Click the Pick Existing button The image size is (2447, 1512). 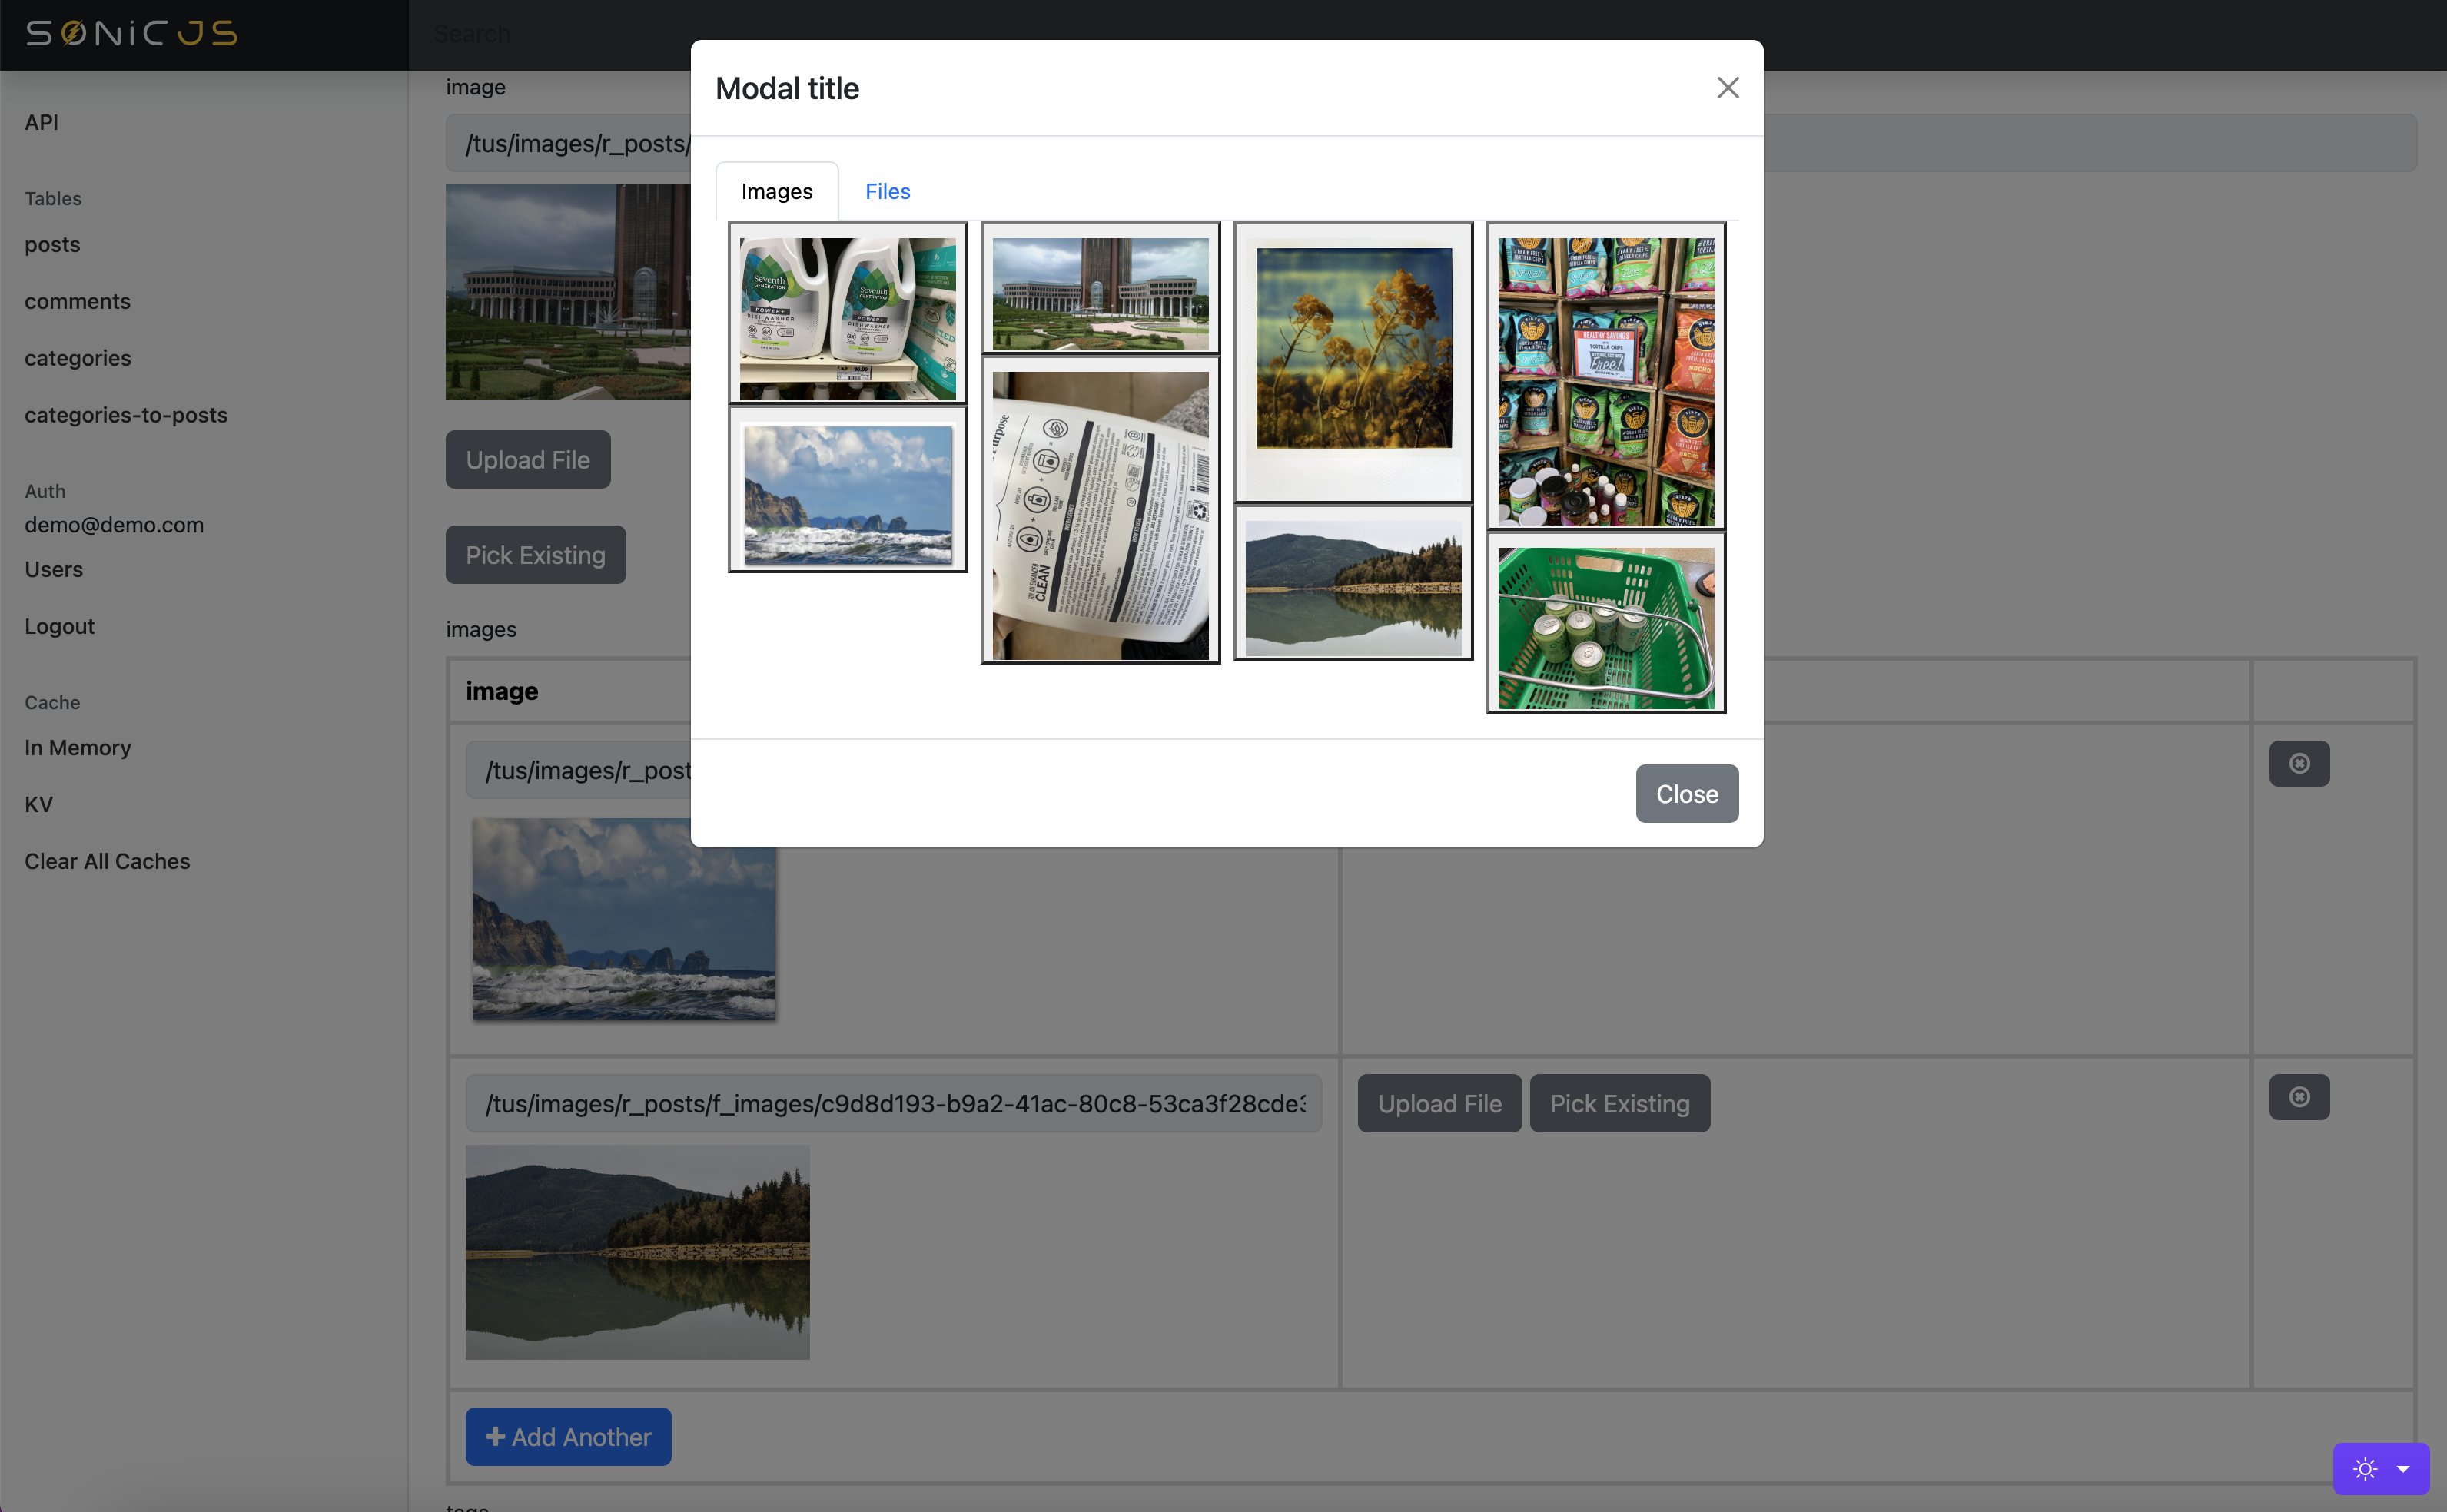(x=535, y=554)
